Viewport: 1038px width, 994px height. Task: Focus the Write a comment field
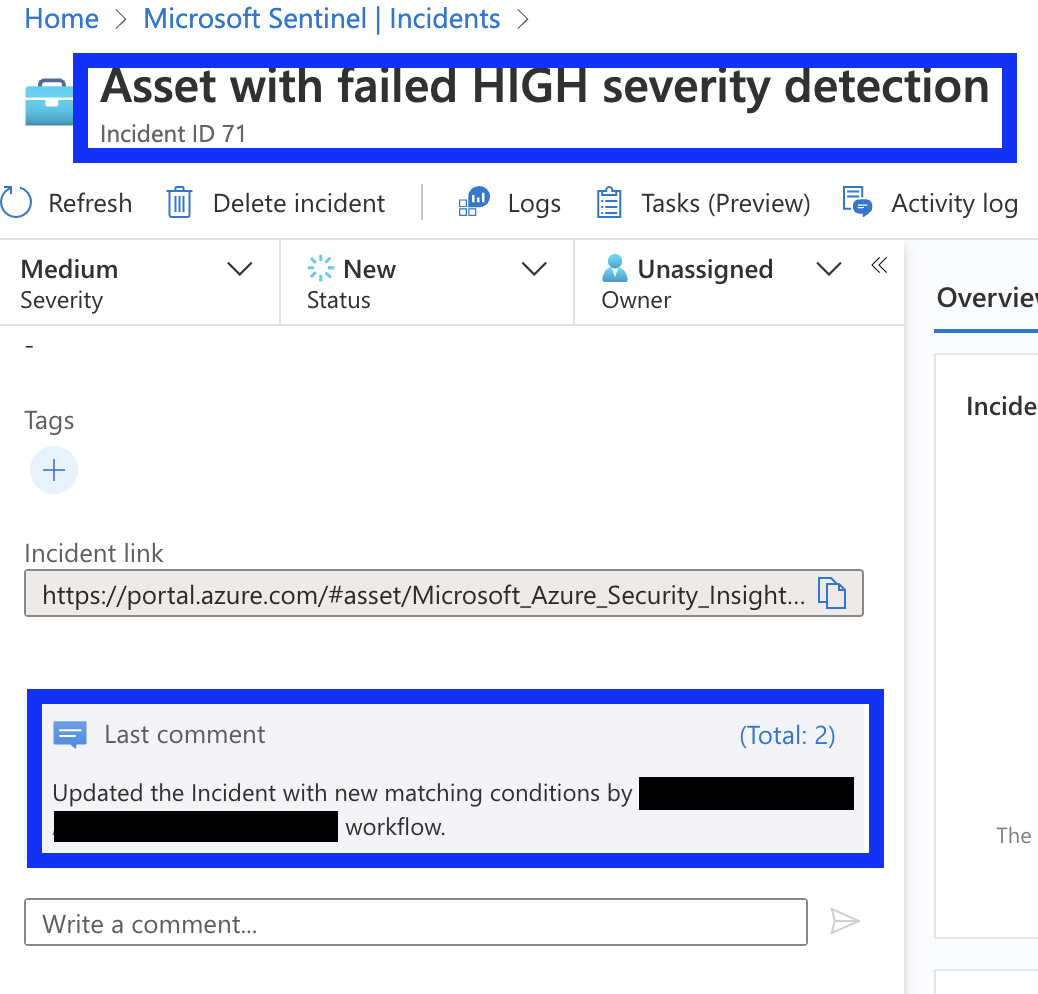(416, 922)
